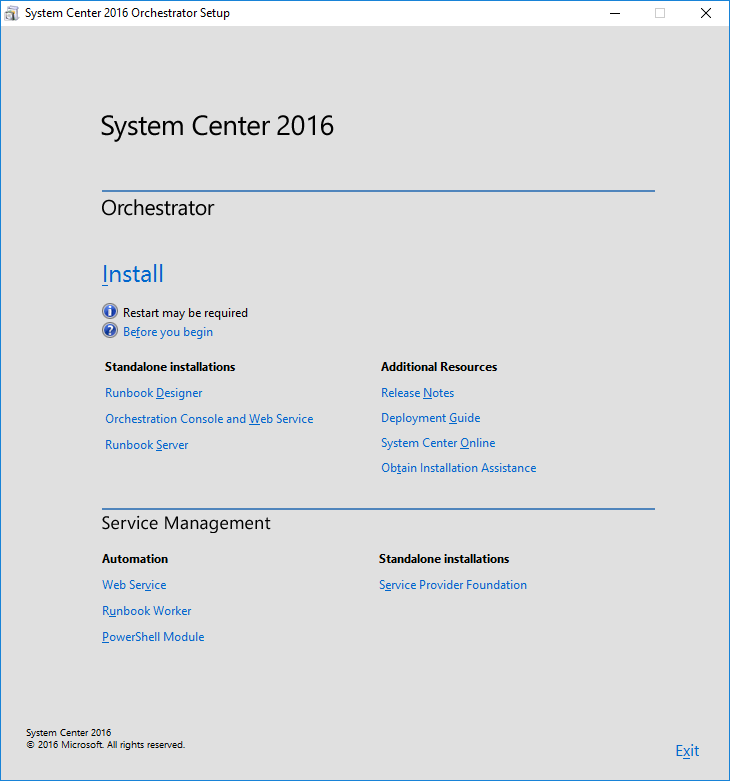The height and width of the screenshot is (781, 730).
Task: Install the Runbook Designer standalone
Action: pos(153,393)
